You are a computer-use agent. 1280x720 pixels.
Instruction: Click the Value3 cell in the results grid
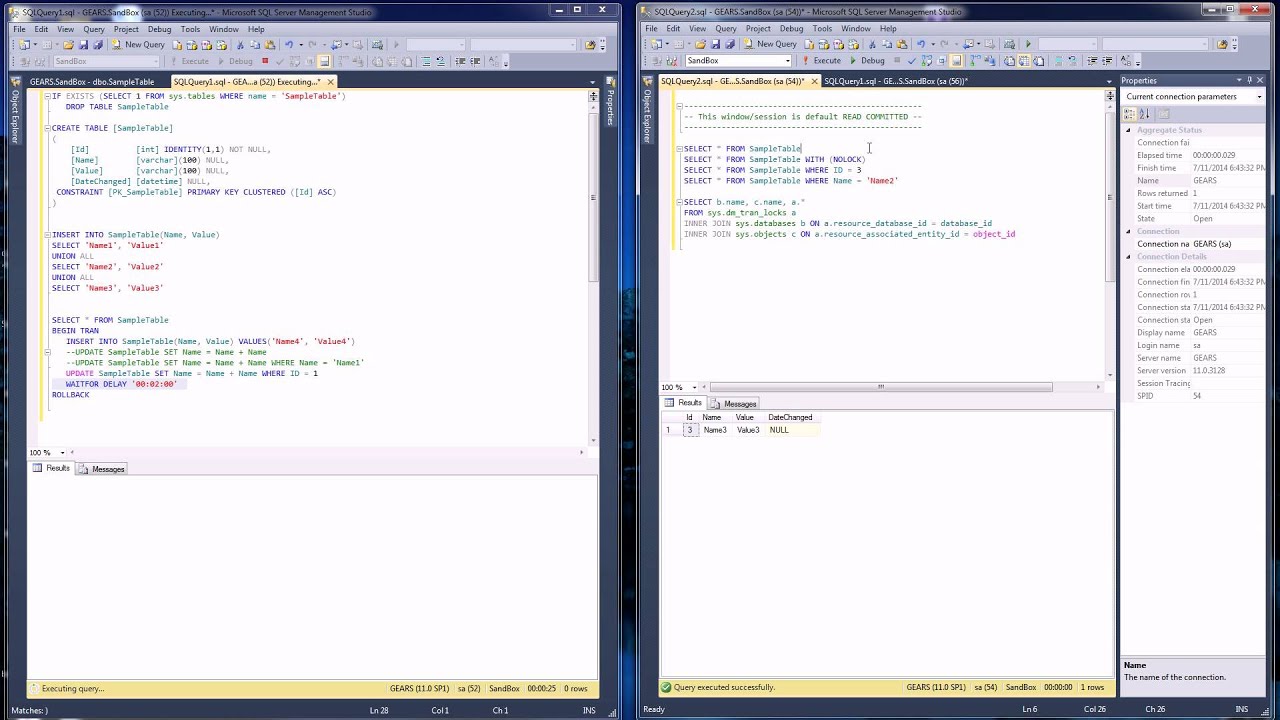pyautogui.click(x=749, y=430)
